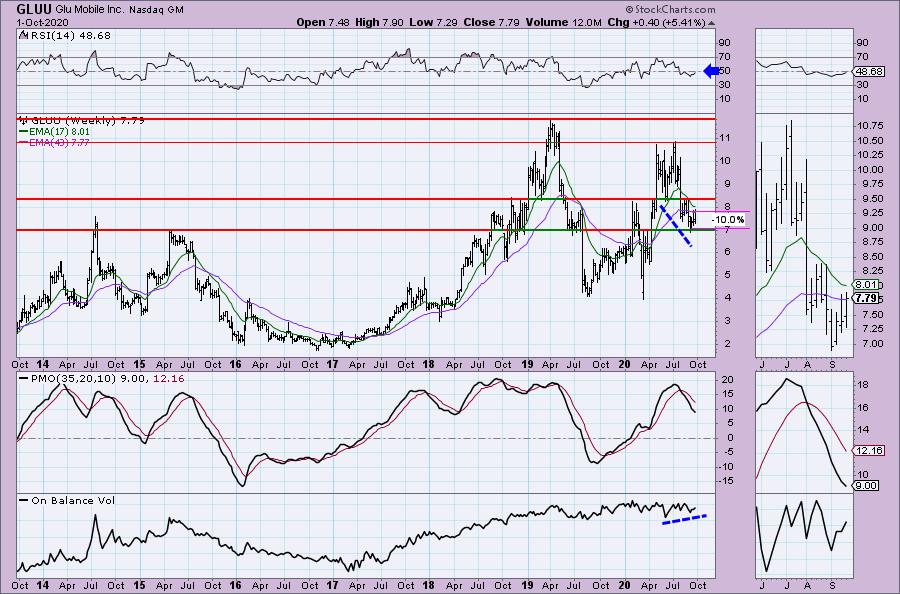Click year 20 on the bottom OBV time axis
This screenshot has width=900, height=594.
(624, 585)
